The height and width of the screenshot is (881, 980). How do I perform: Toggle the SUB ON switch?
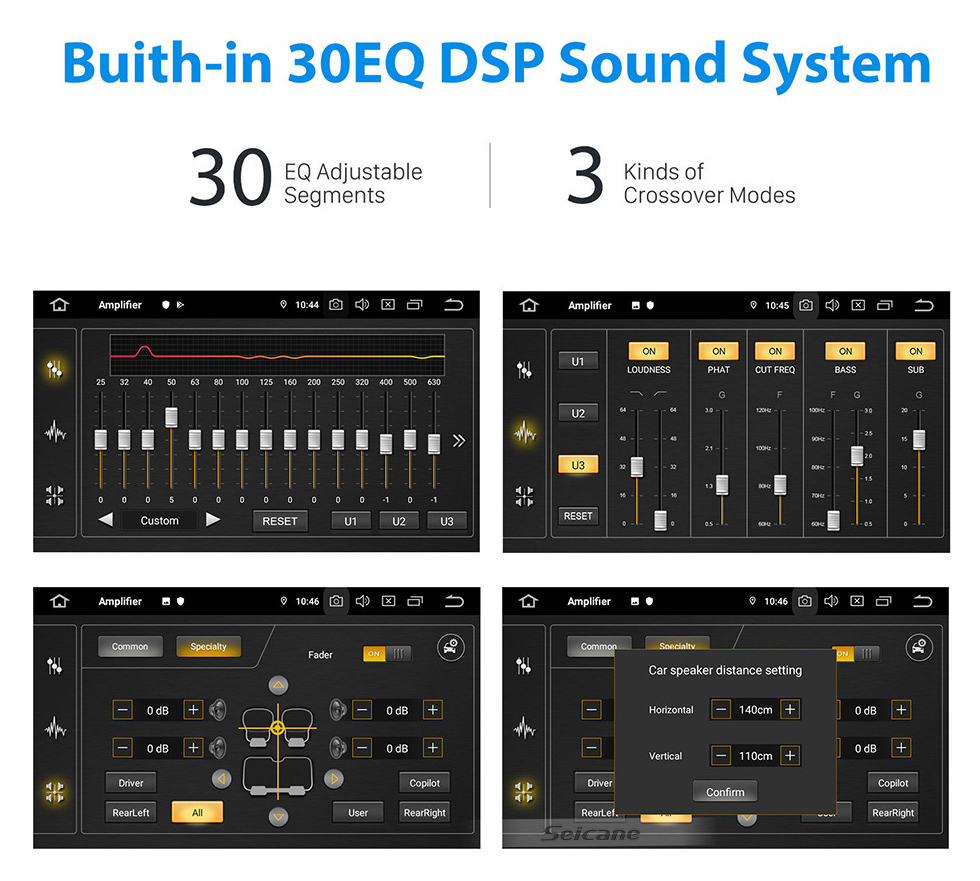pyautogui.click(x=916, y=351)
